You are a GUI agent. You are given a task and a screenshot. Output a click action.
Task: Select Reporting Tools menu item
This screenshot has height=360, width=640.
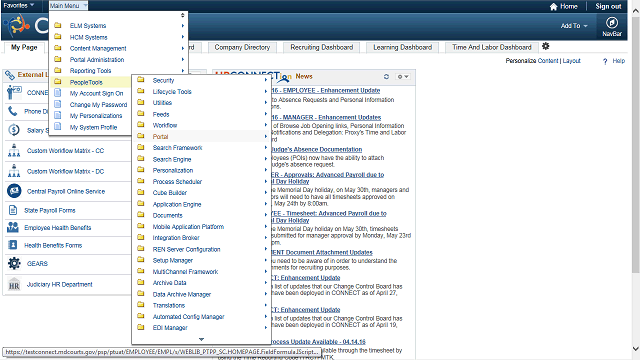(90, 71)
